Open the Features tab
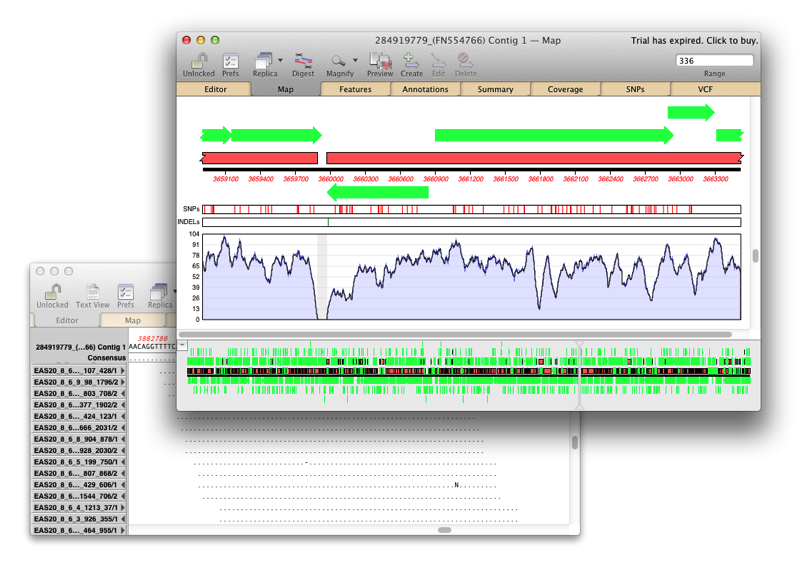This screenshot has width=800, height=568. pos(355,89)
